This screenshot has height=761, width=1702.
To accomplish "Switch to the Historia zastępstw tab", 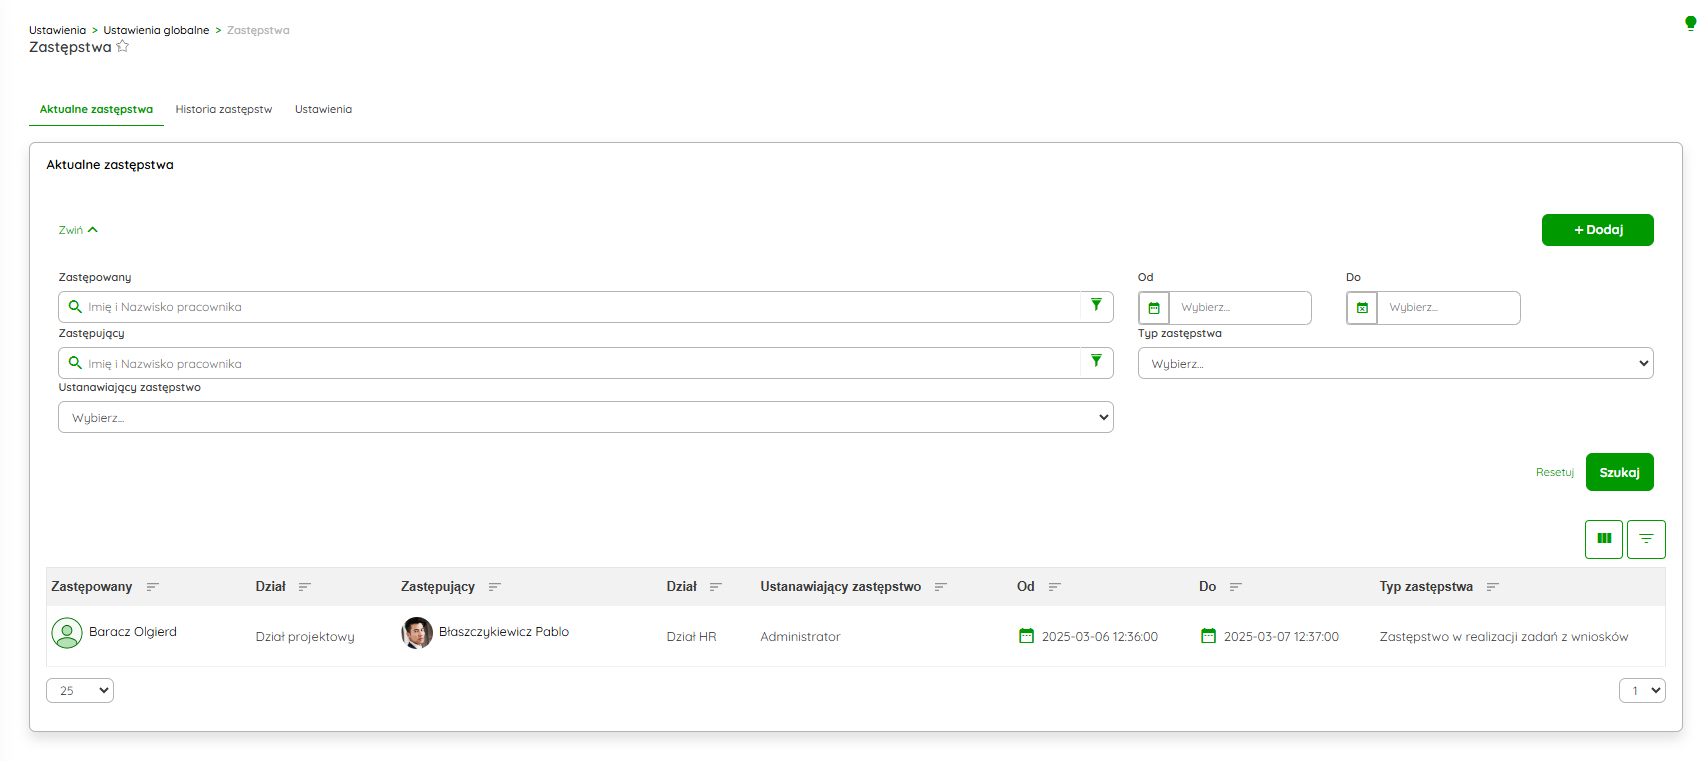I will coord(223,109).
